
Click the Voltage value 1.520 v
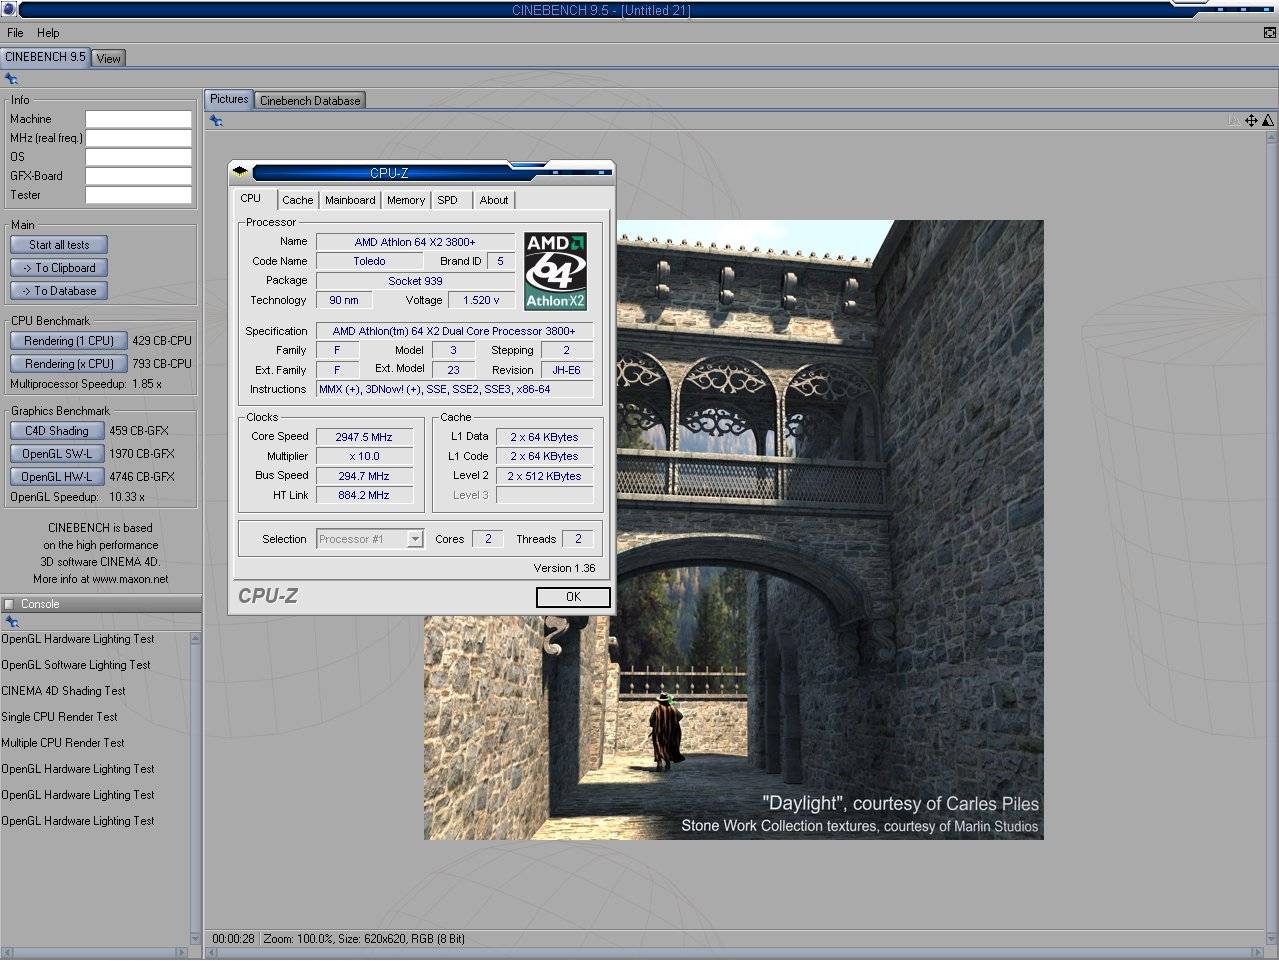coord(481,300)
